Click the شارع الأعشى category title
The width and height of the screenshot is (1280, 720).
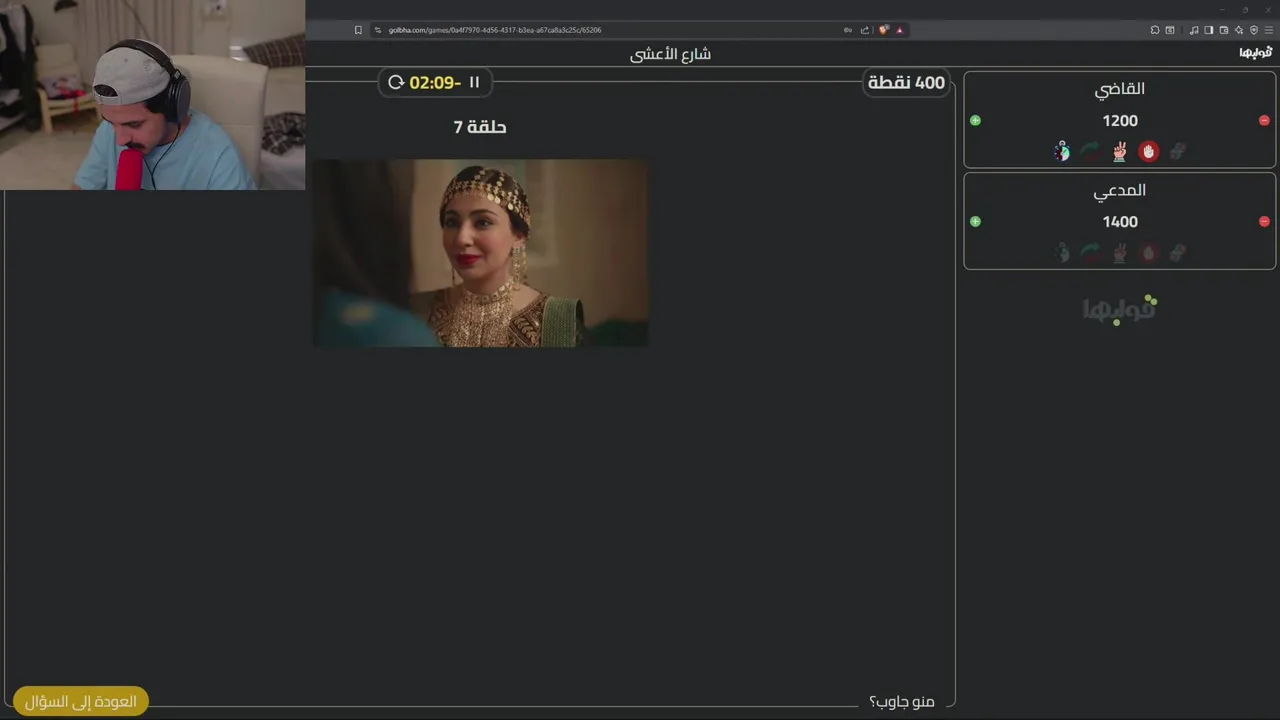click(670, 54)
